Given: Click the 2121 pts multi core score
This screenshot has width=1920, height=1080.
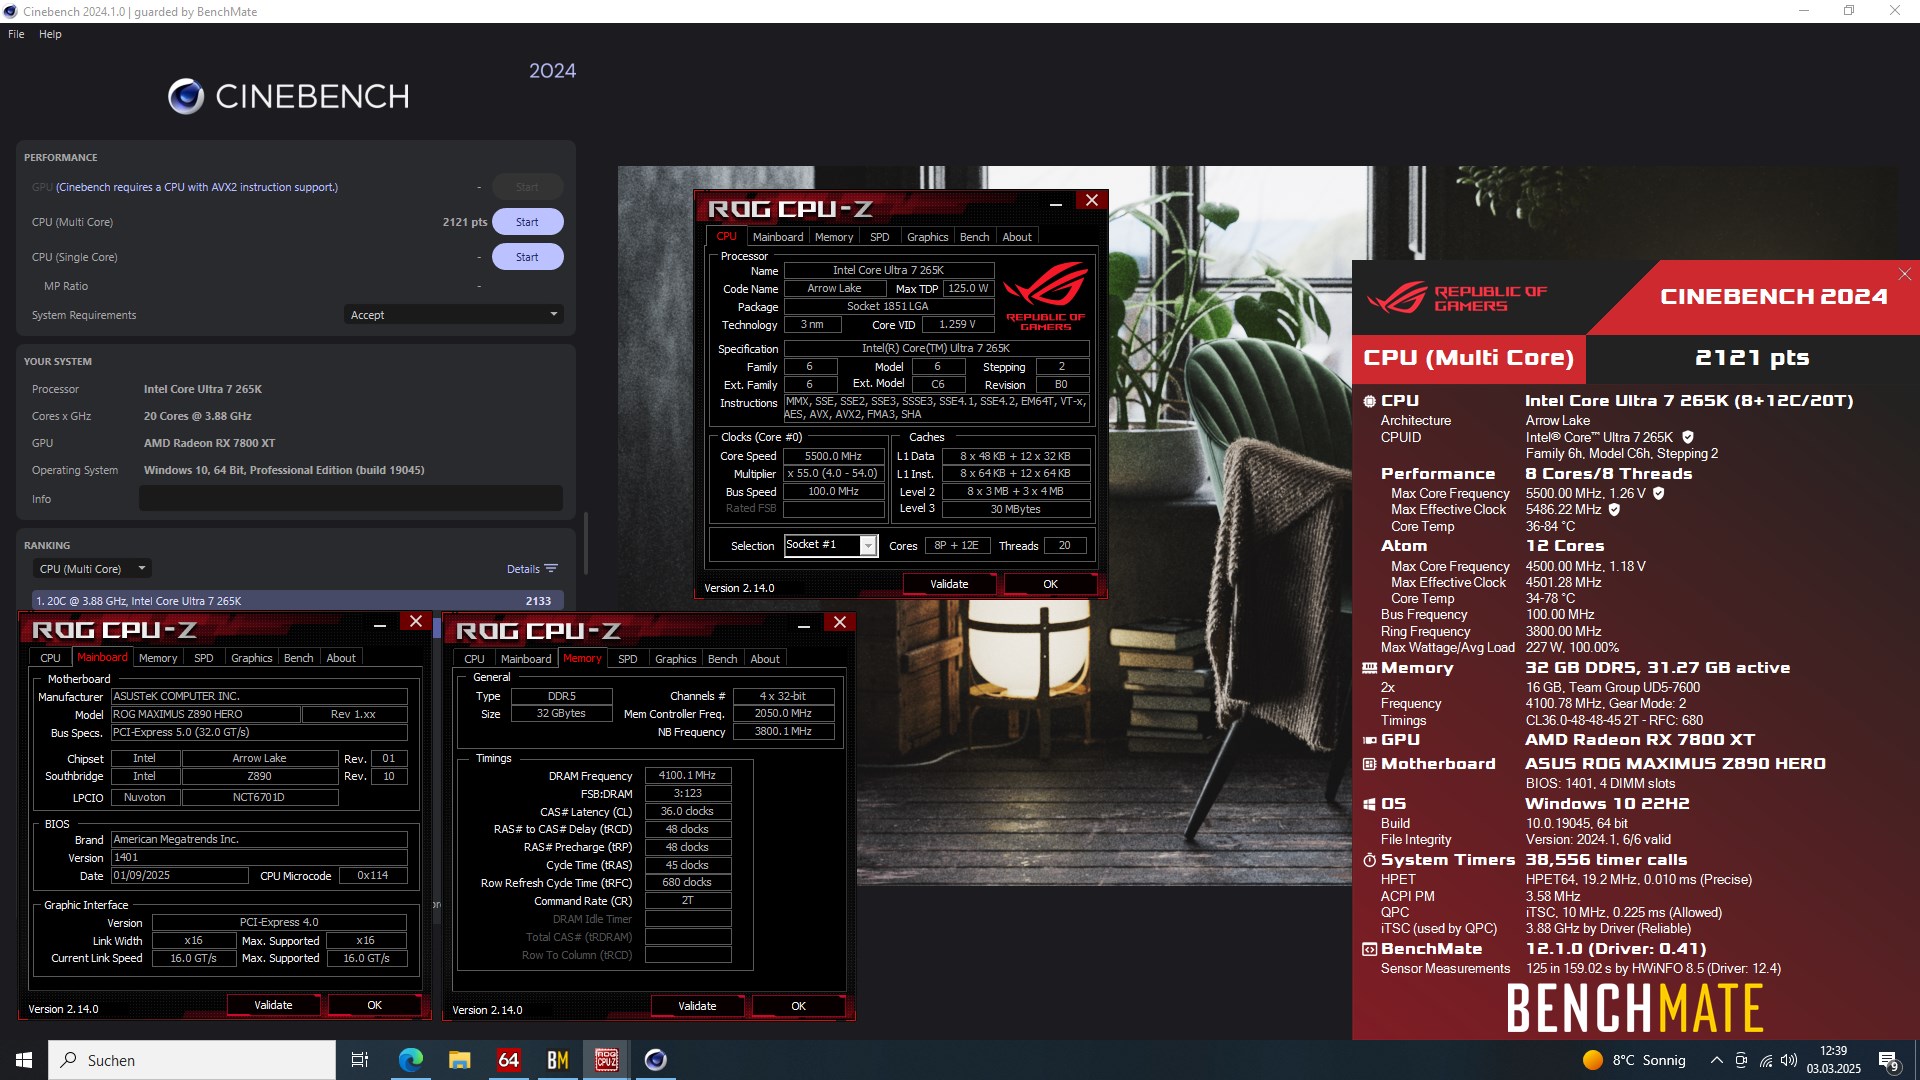Looking at the screenshot, I should 465,222.
